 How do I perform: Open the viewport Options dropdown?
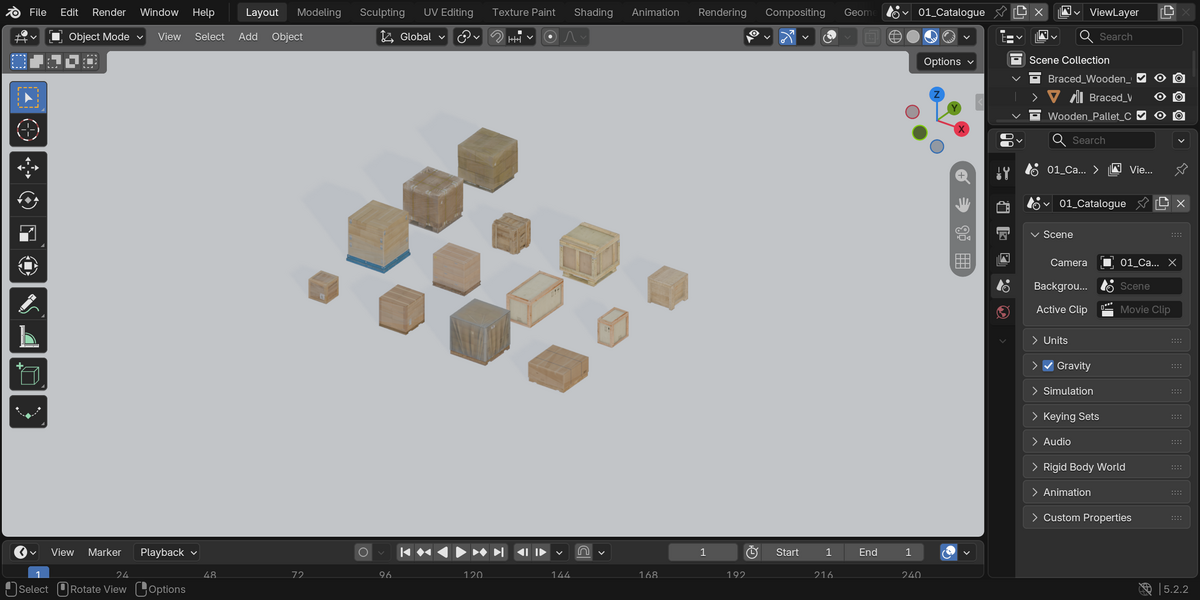947,61
